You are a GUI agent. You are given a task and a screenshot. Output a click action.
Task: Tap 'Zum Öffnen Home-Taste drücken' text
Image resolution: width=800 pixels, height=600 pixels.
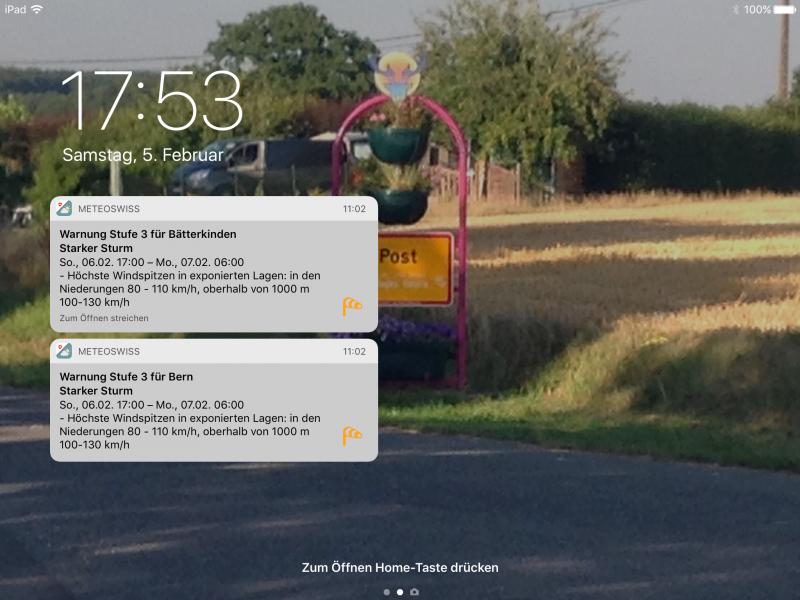400,567
